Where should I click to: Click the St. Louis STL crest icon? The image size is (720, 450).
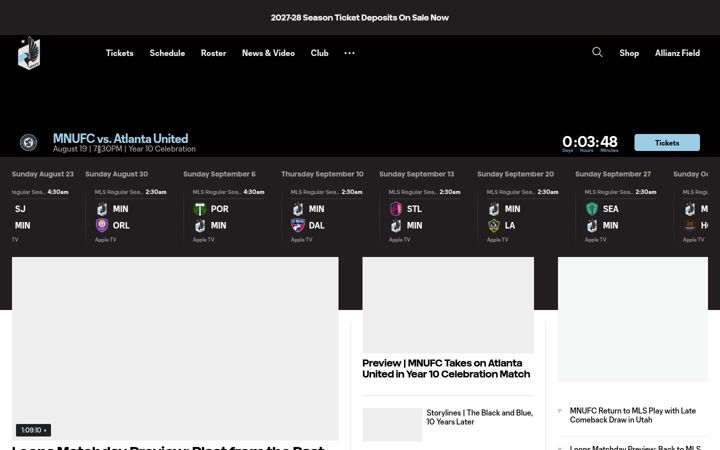pyautogui.click(x=396, y=209)
